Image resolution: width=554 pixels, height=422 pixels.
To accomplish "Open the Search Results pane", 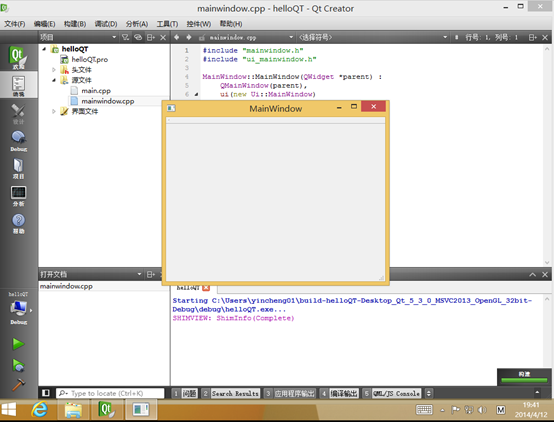I will 231,393.
